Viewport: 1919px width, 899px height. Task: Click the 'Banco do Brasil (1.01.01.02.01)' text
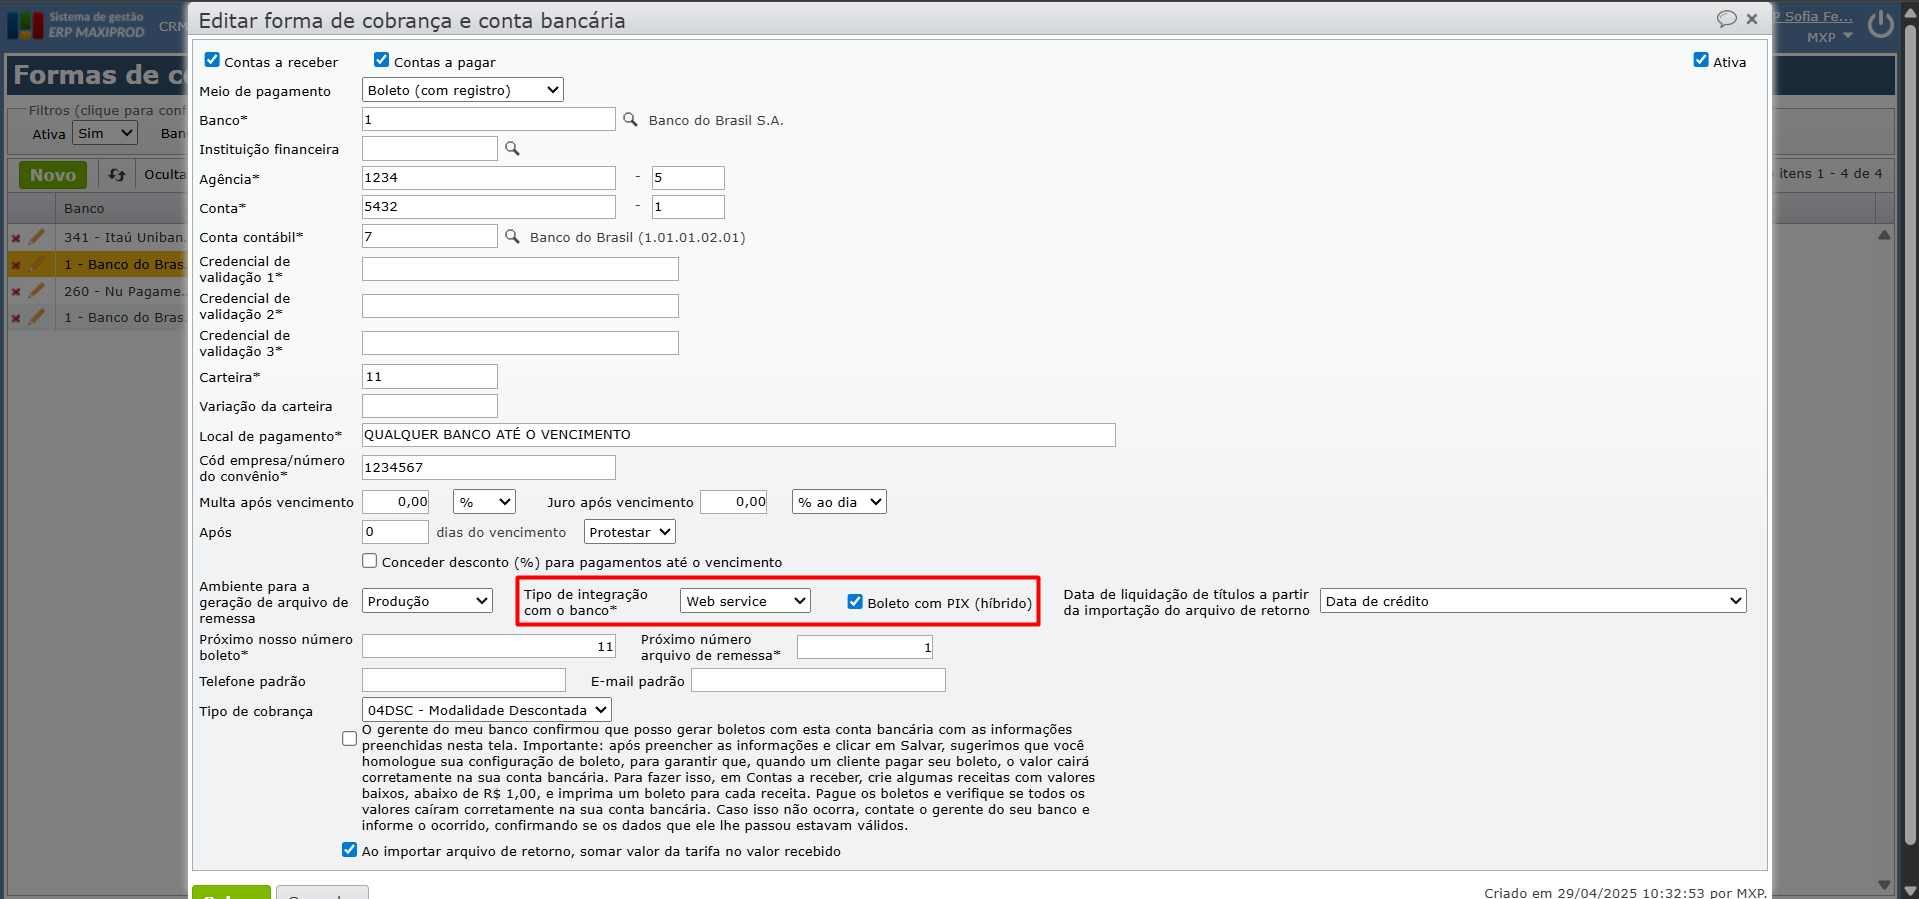[637, 237]
